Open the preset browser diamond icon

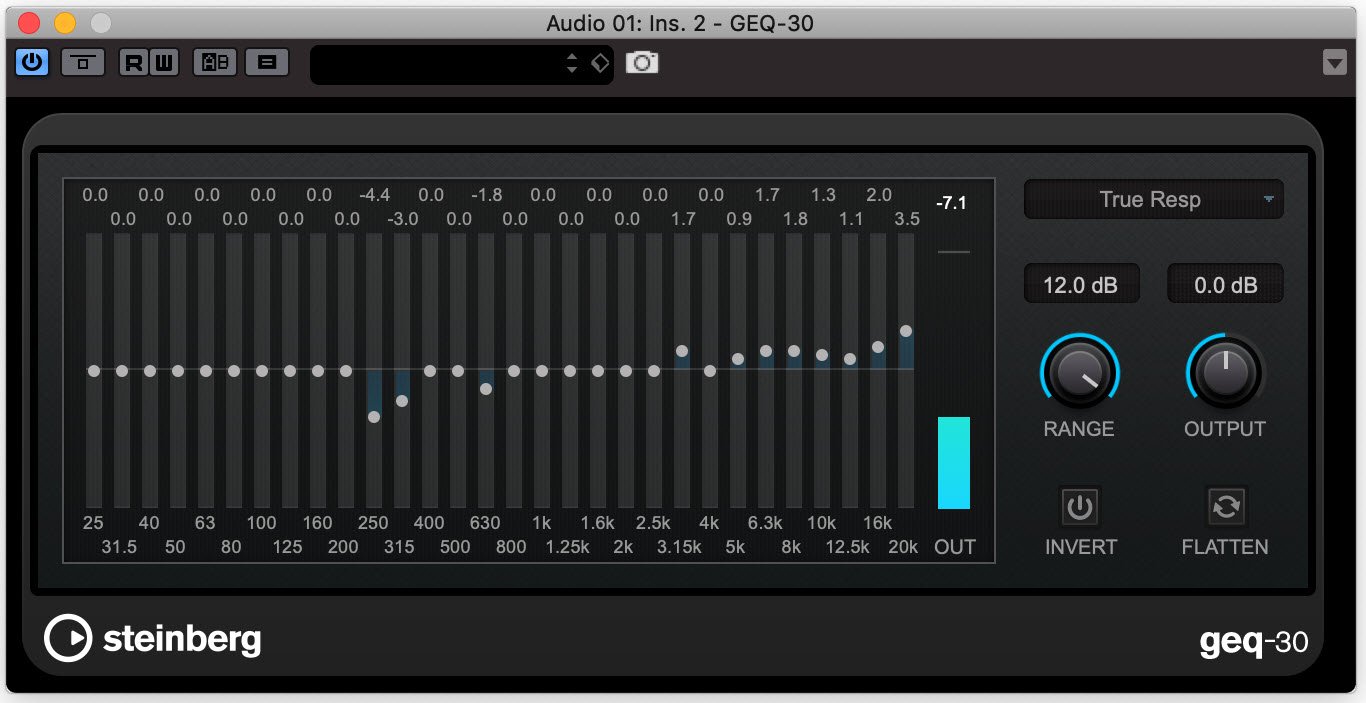coord(599,63)
